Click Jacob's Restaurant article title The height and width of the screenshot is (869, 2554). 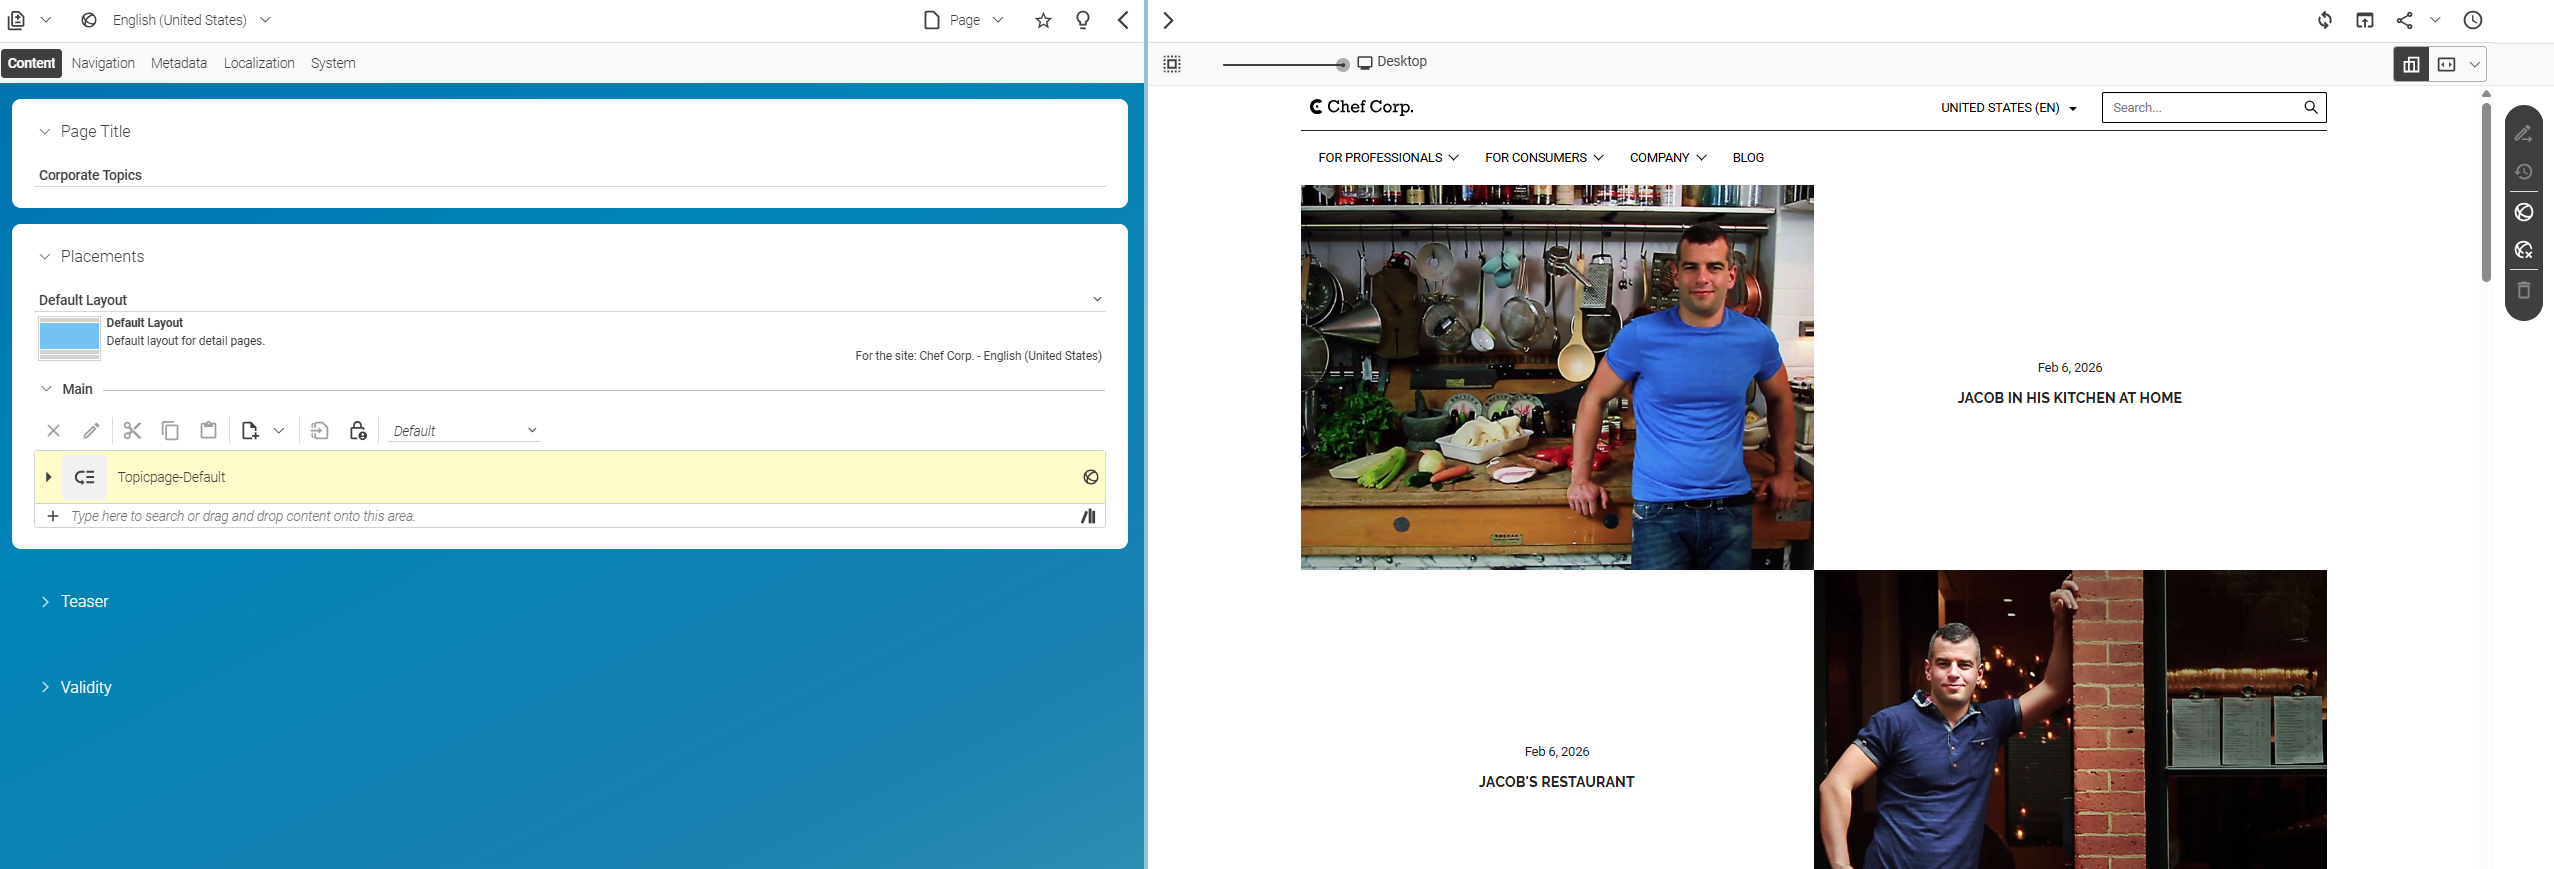click(x=1556, y=782)
